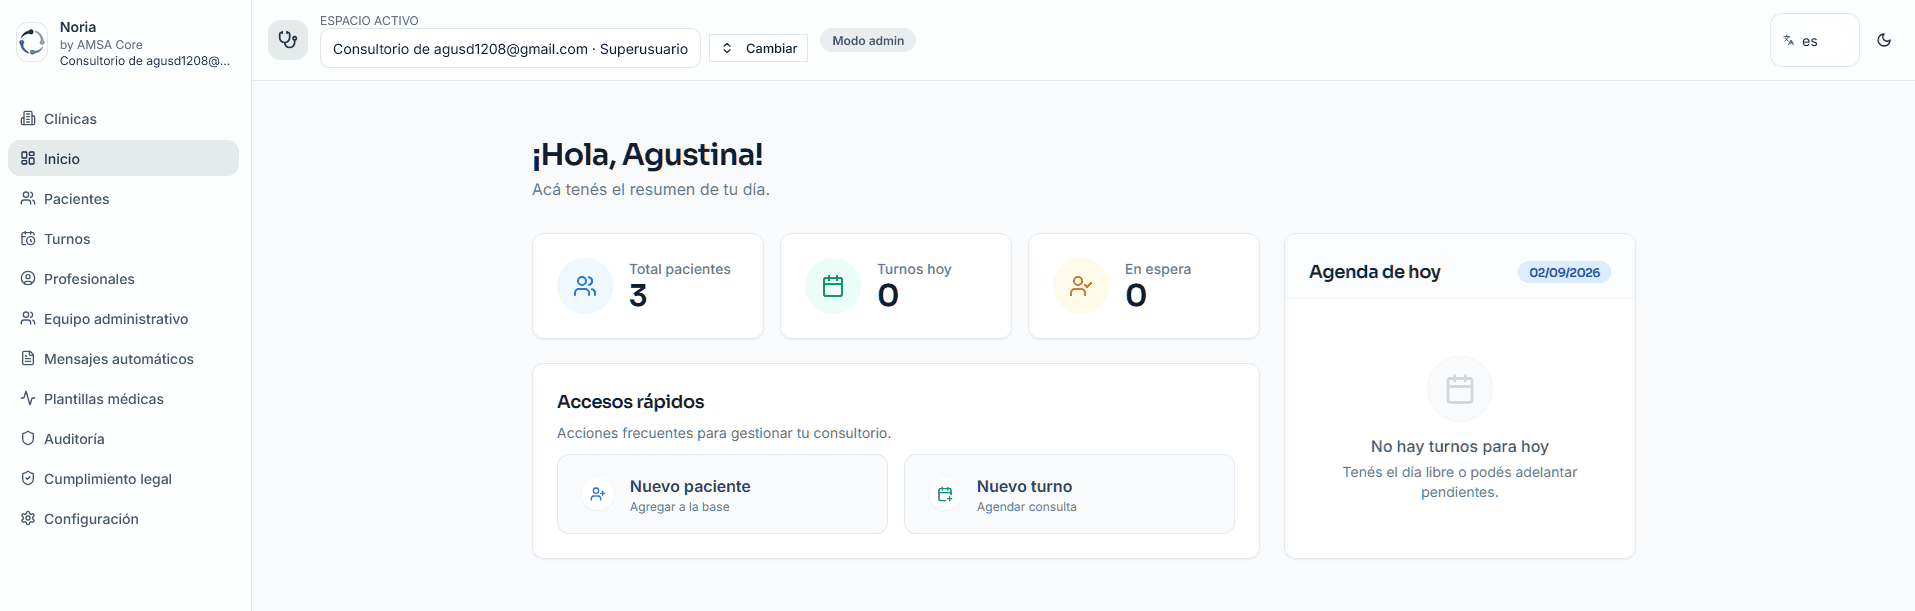Click the Plantillas médicas pulse icon
Screen dimensions: 1915x611
[28, 398]
